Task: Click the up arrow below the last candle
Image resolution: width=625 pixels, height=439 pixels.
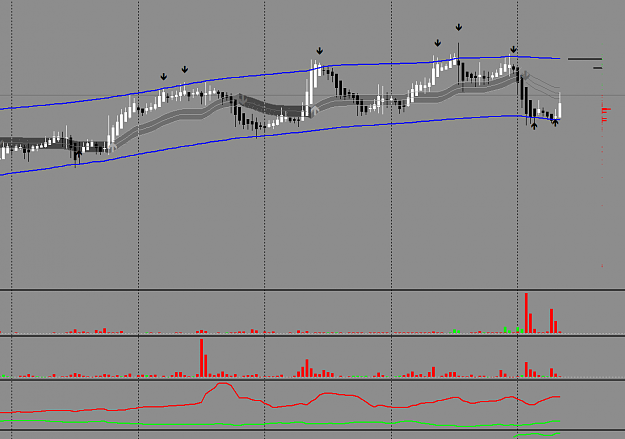Action: tap(555, 123)
